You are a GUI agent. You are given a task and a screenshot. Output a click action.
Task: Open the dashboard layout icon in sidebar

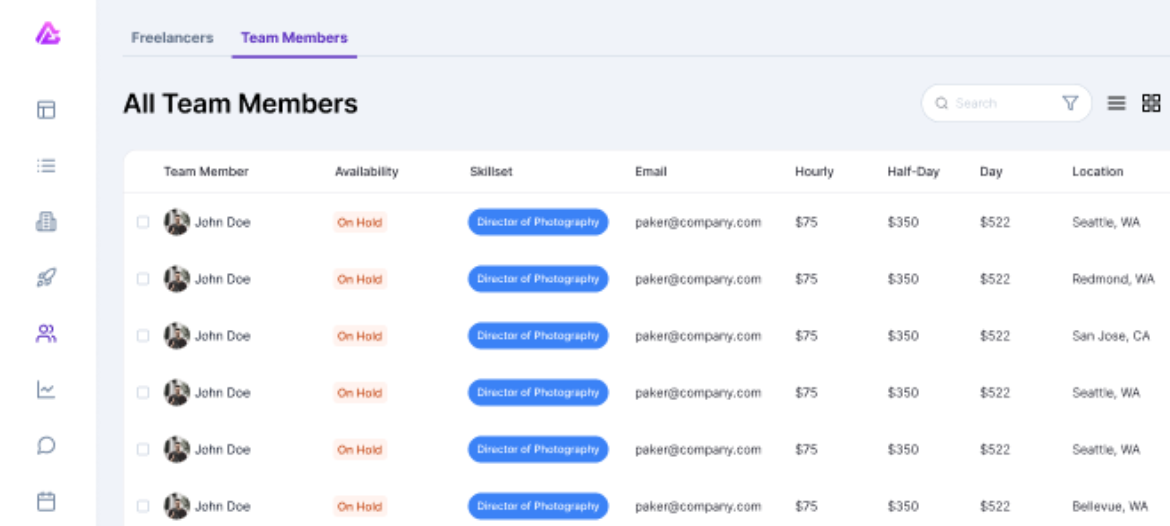click(x=46, y=110)
